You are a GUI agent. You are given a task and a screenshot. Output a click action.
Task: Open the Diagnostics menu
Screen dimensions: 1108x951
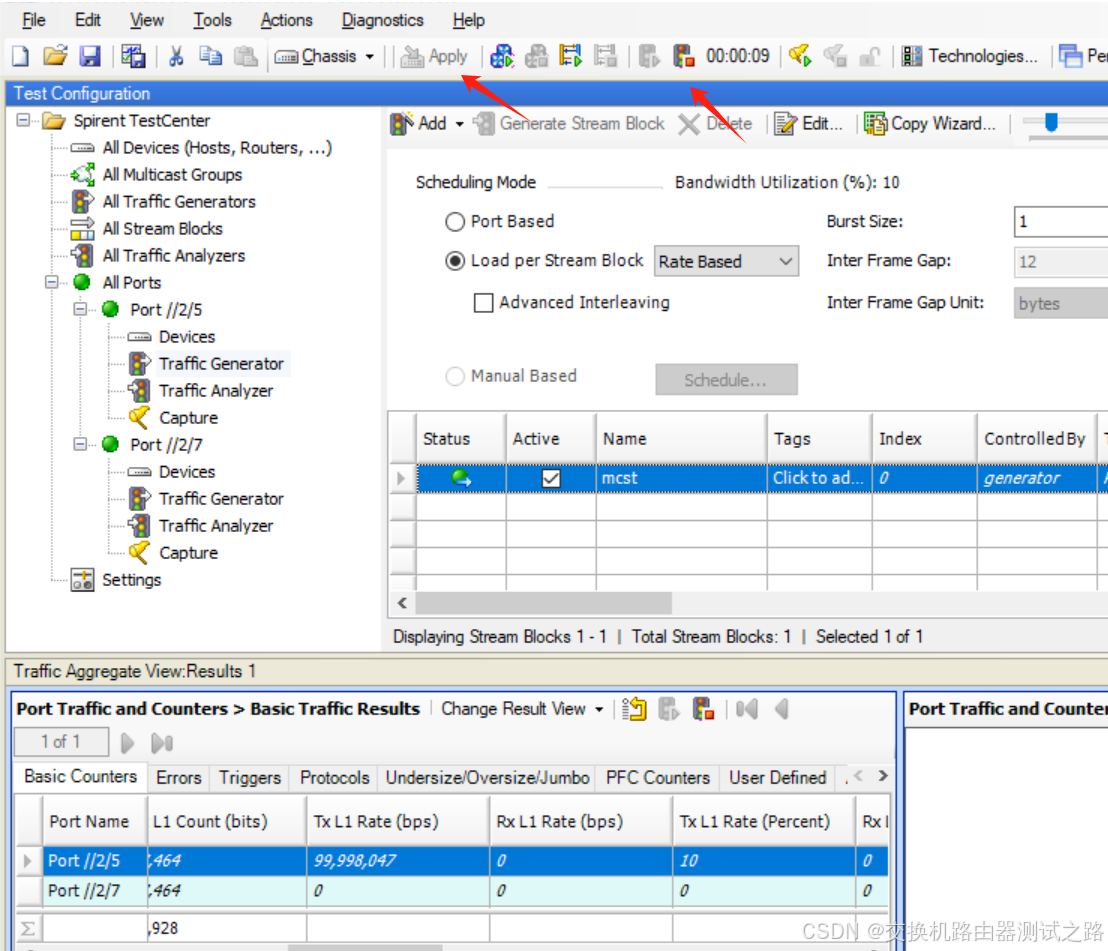[x=382, y=20]
